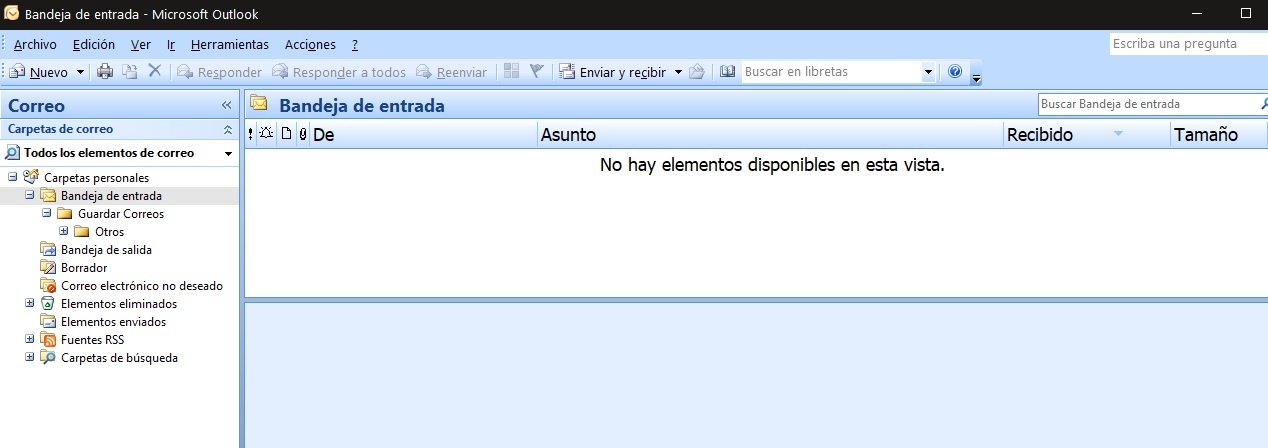Select Carpetas personales in folder tree

click(97, 177)
